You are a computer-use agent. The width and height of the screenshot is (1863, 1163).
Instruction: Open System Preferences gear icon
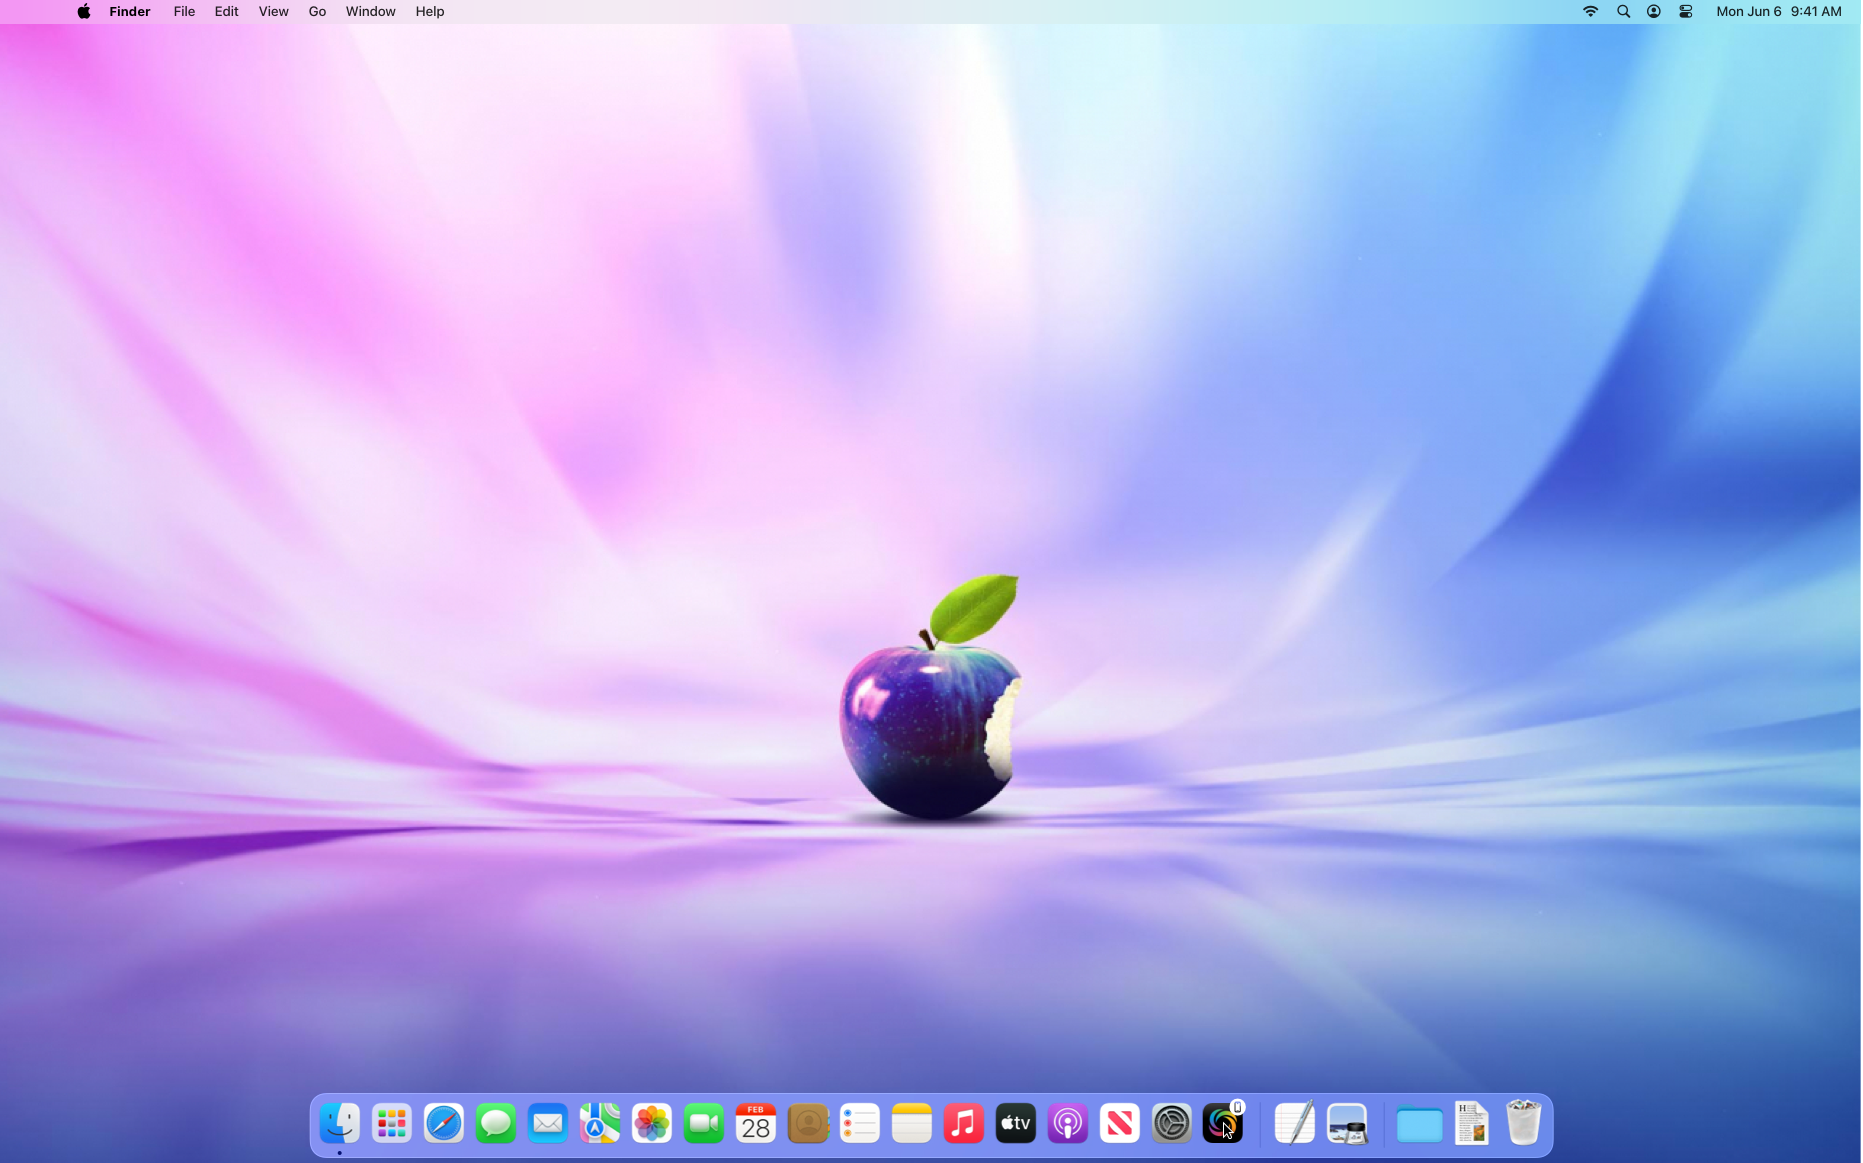1171,1124
